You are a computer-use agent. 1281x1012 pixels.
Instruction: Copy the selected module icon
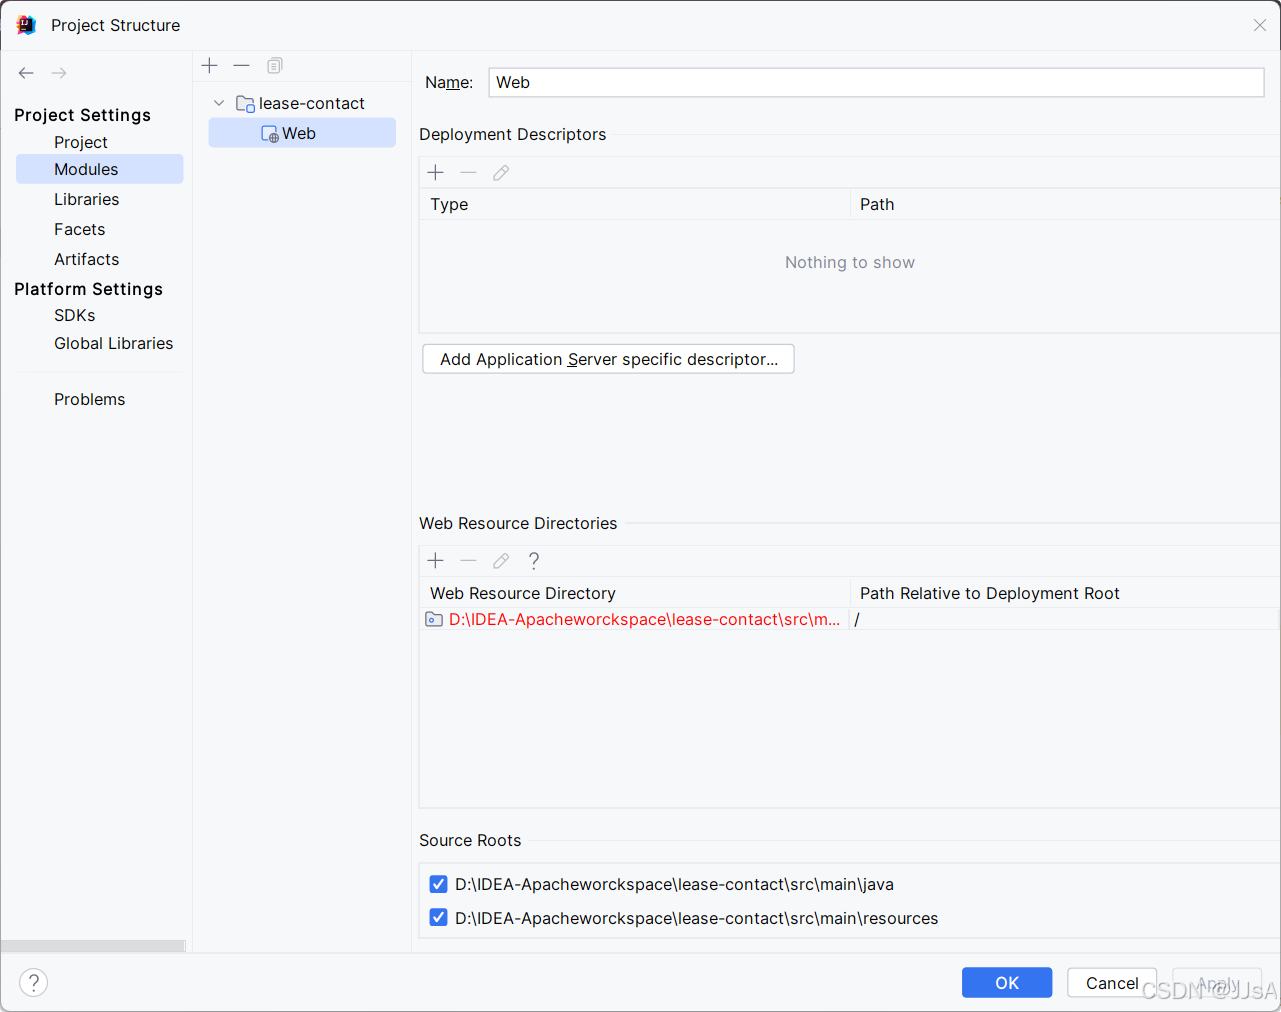pyautogui.click(x=275, y=66)
